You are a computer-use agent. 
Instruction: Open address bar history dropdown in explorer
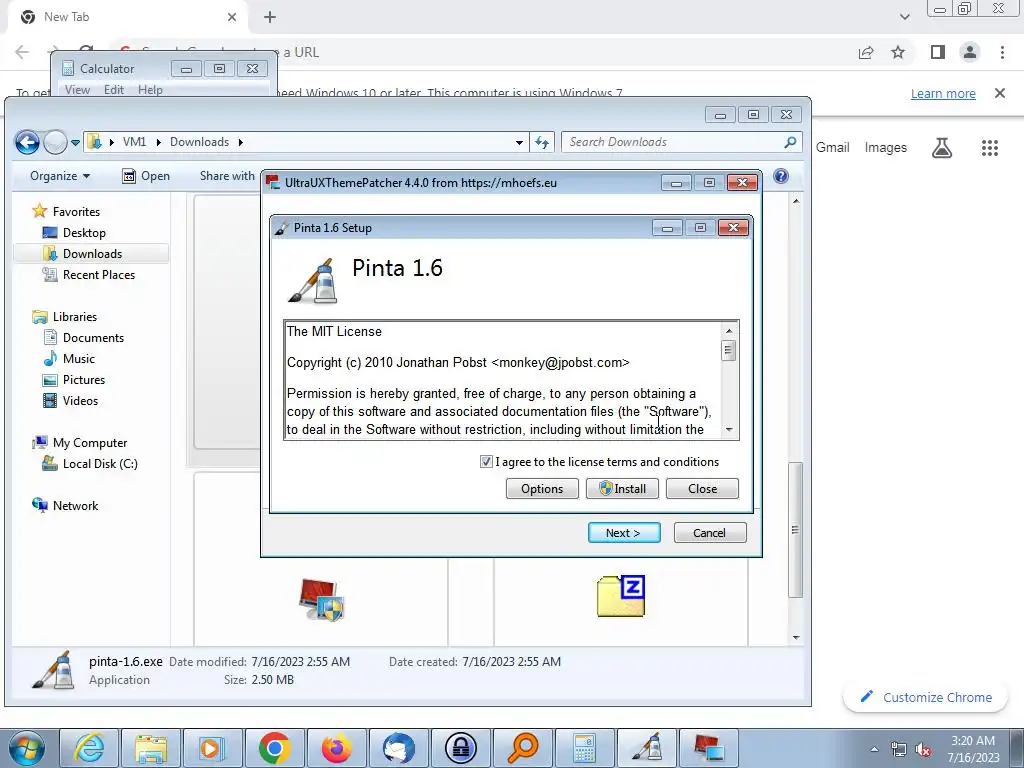pyautogui.click(x=519, y=142)
